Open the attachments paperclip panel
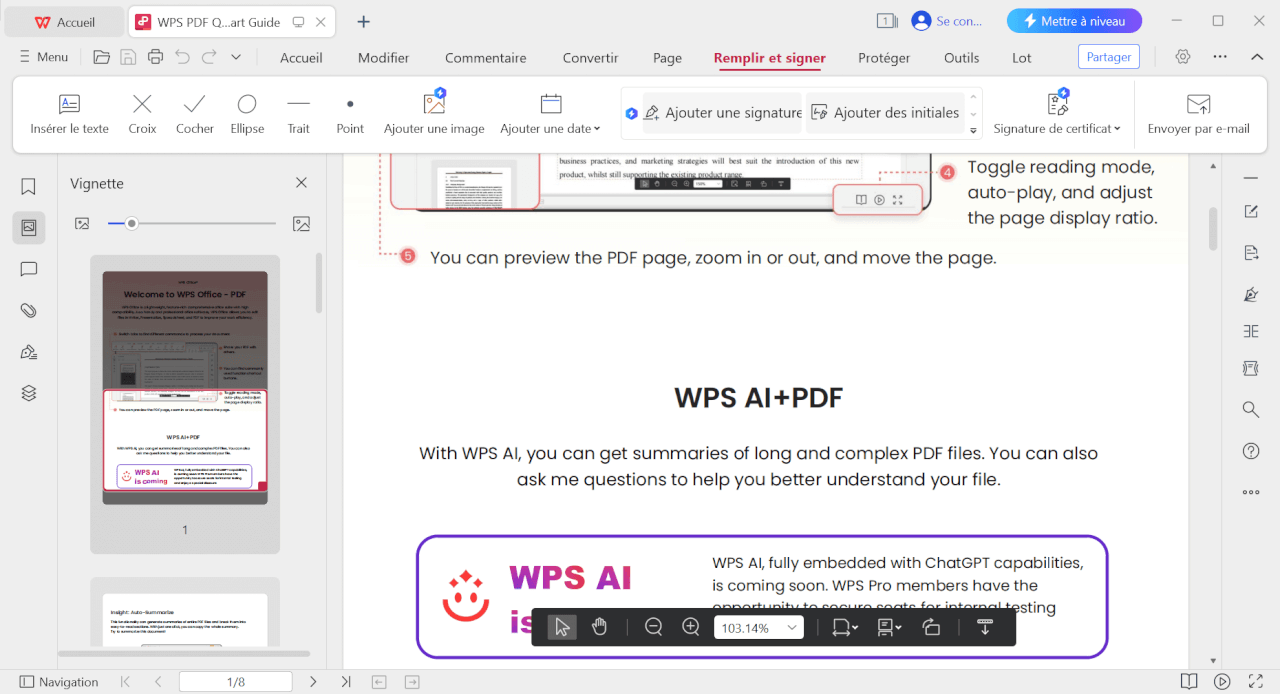 [x=29, y=310]
